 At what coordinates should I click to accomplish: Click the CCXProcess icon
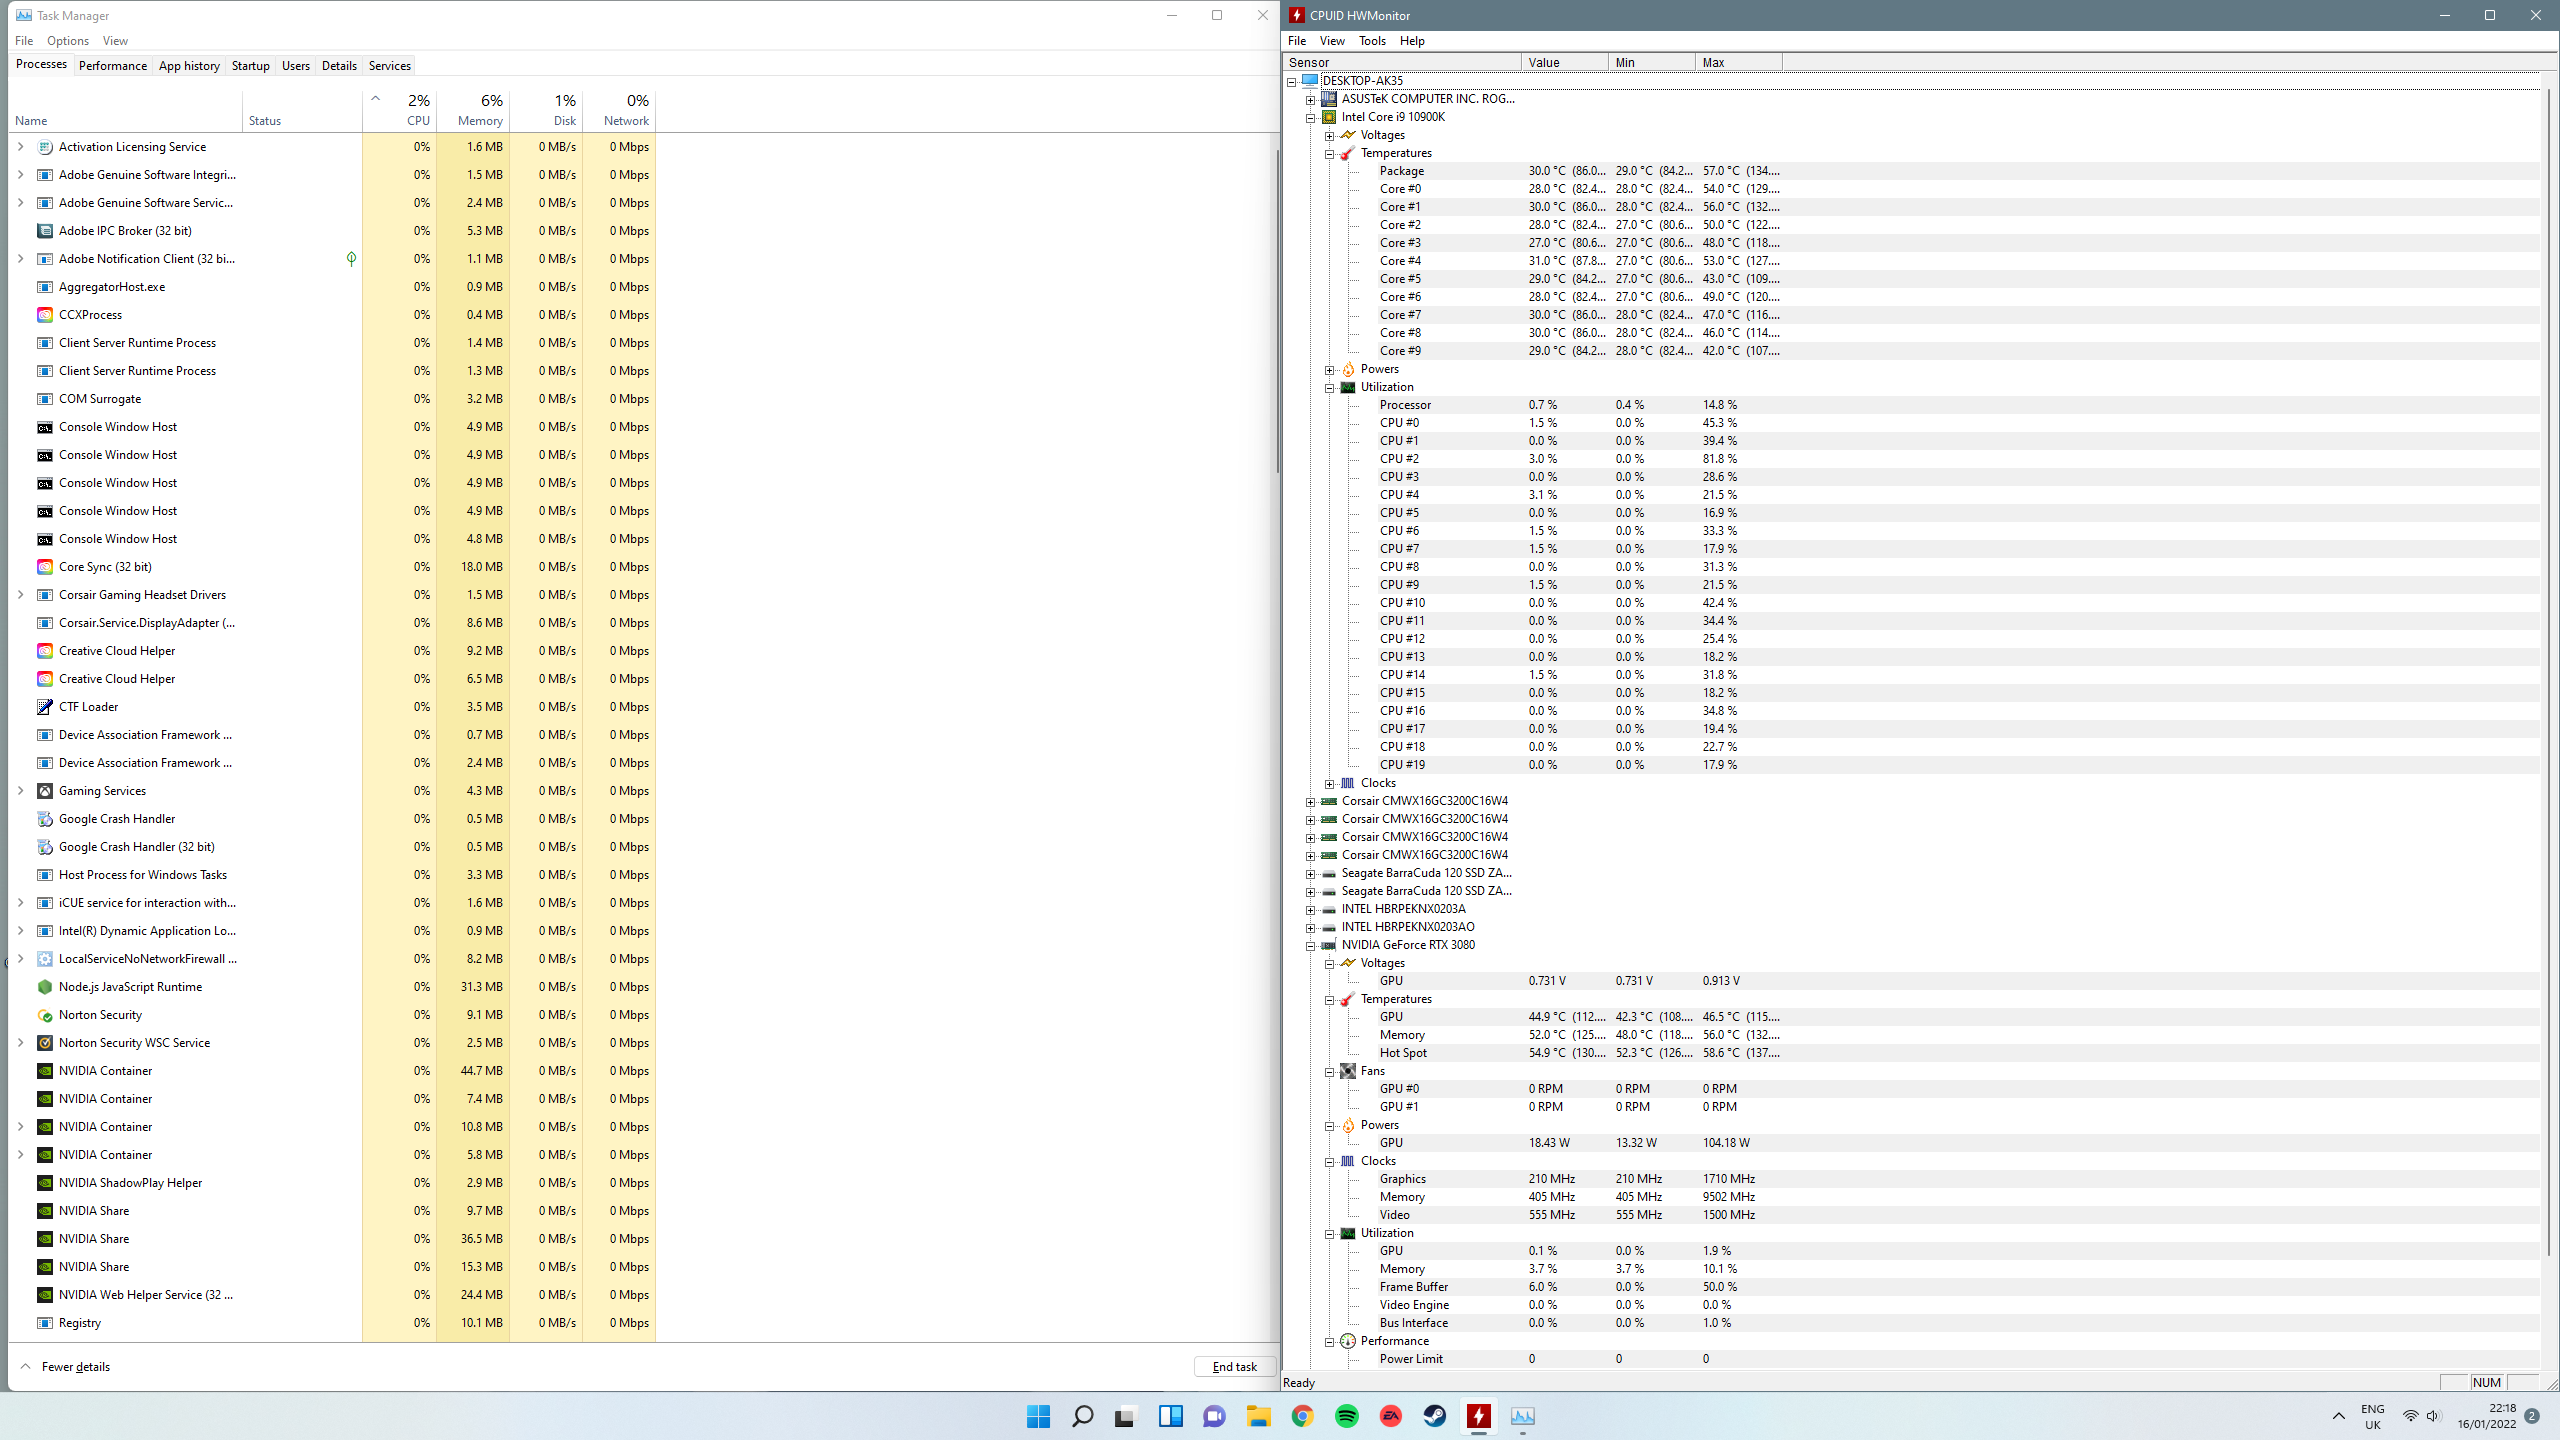coord(44,315)
